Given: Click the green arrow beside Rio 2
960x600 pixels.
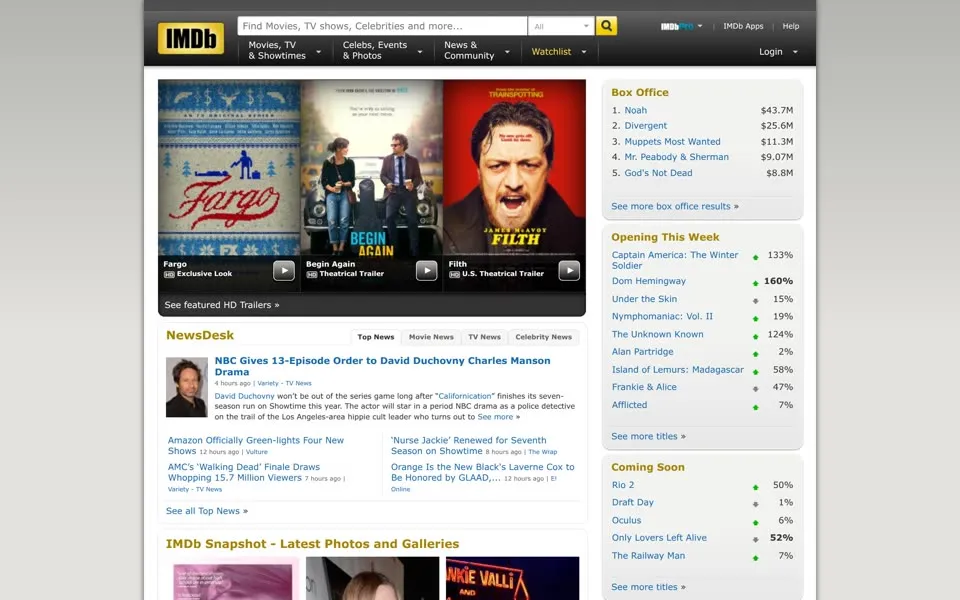Looking at the screenshot, I should [756, 487].
